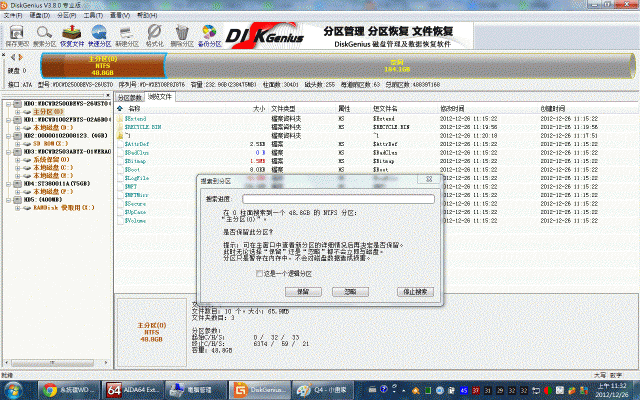640x400 pixels.
Task: Open the Partition (分区) menu
Action: pyautogui.click(x=67, y=15)
